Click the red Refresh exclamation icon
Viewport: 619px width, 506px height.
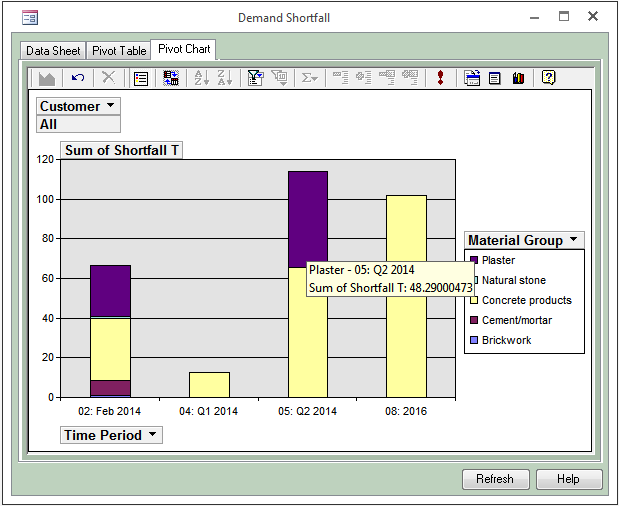[x=441, y=78]
